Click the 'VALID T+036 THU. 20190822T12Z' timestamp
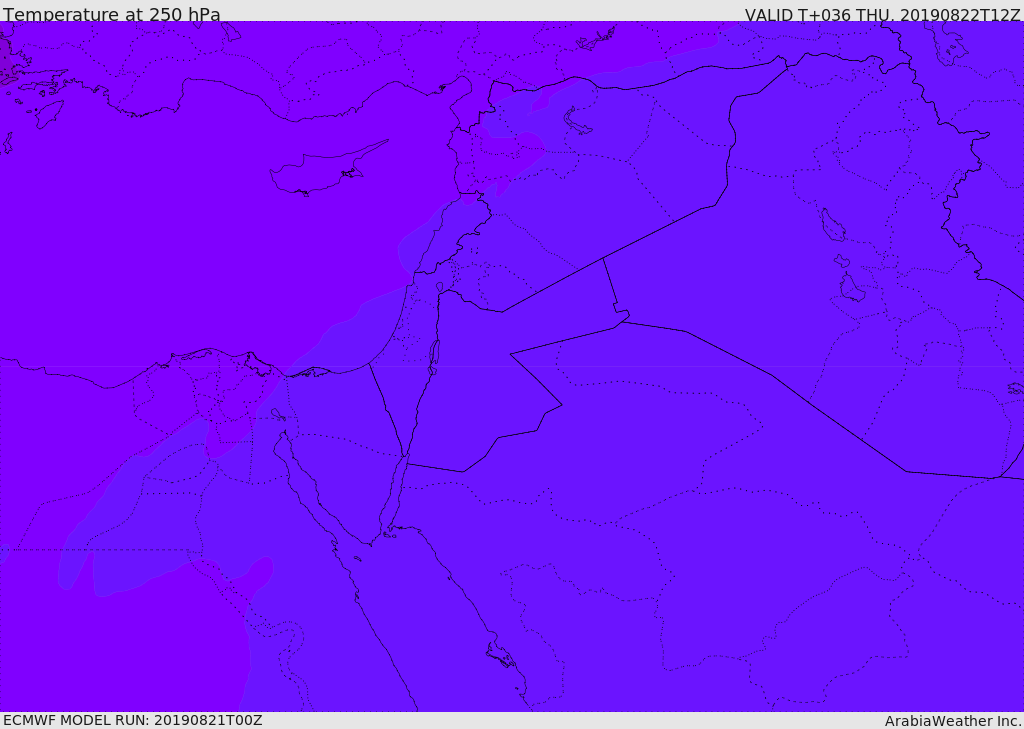 click(x=882, y=15)
